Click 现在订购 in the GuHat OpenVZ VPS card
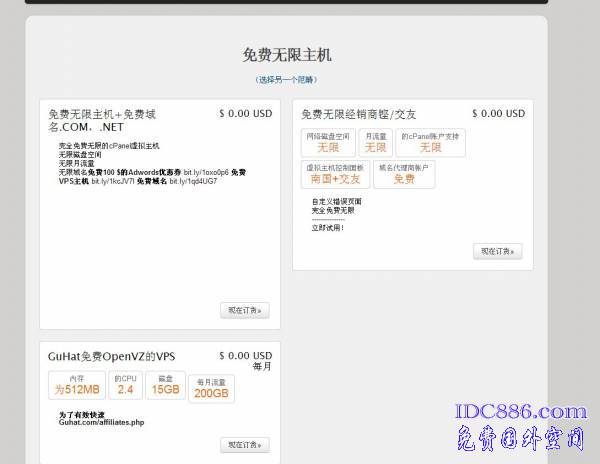 [245, 445]
